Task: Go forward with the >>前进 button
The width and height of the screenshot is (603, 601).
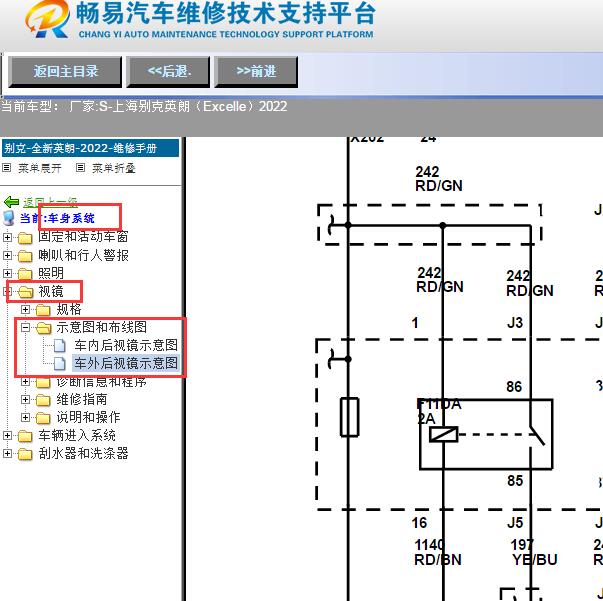Action: click(x=256, y=72)
